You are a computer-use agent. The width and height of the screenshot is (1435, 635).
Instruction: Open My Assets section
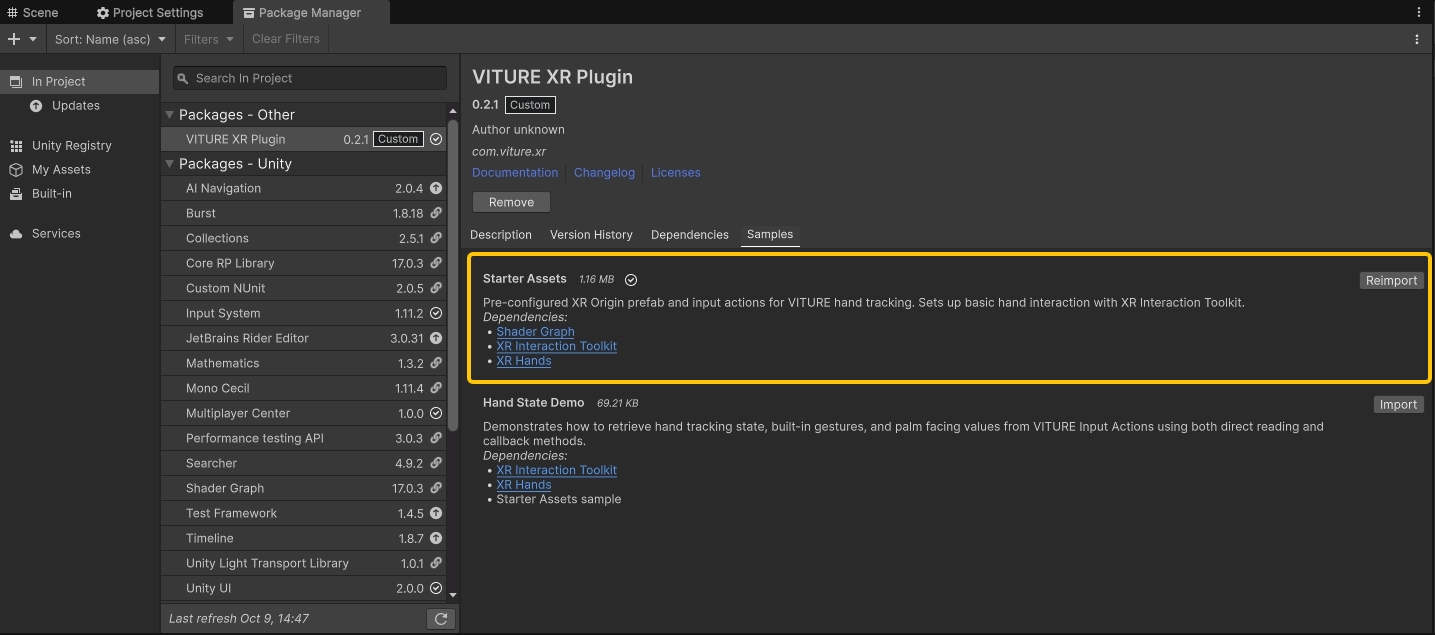click(61, 169)
